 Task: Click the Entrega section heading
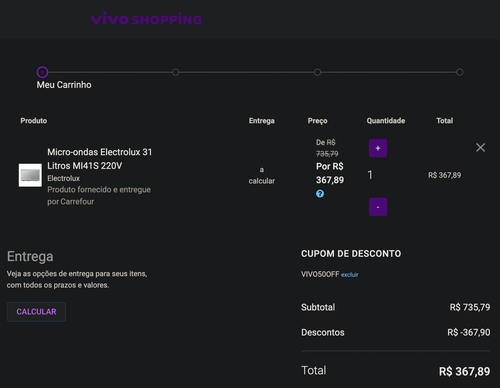pos(30,256)
